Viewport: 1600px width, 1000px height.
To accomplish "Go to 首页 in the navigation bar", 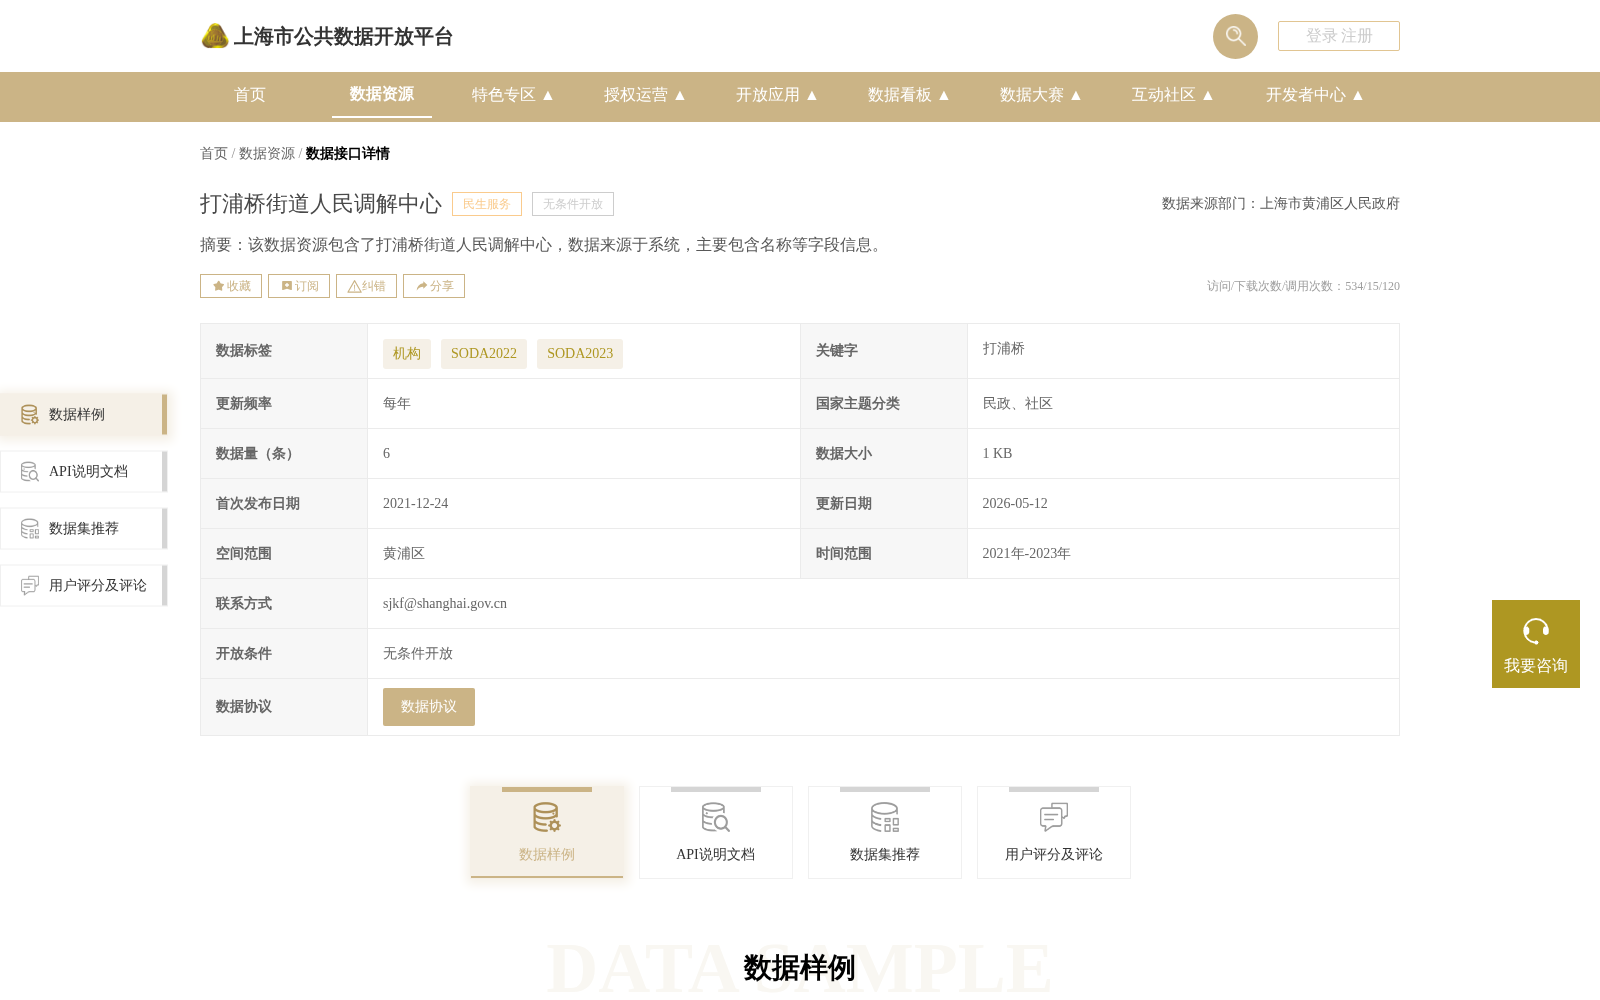I will [x=250, y=95].
